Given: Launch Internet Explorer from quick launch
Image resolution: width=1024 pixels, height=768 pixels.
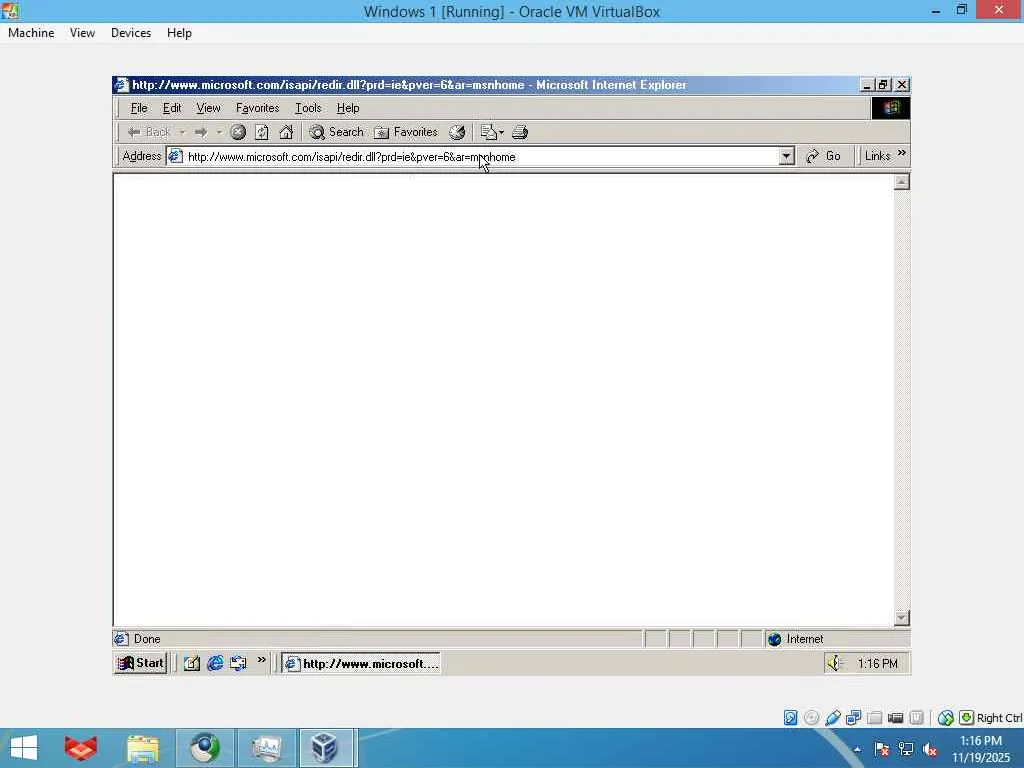Looking at the screenshot, I should pyautogui.click(x=215, y=664).
